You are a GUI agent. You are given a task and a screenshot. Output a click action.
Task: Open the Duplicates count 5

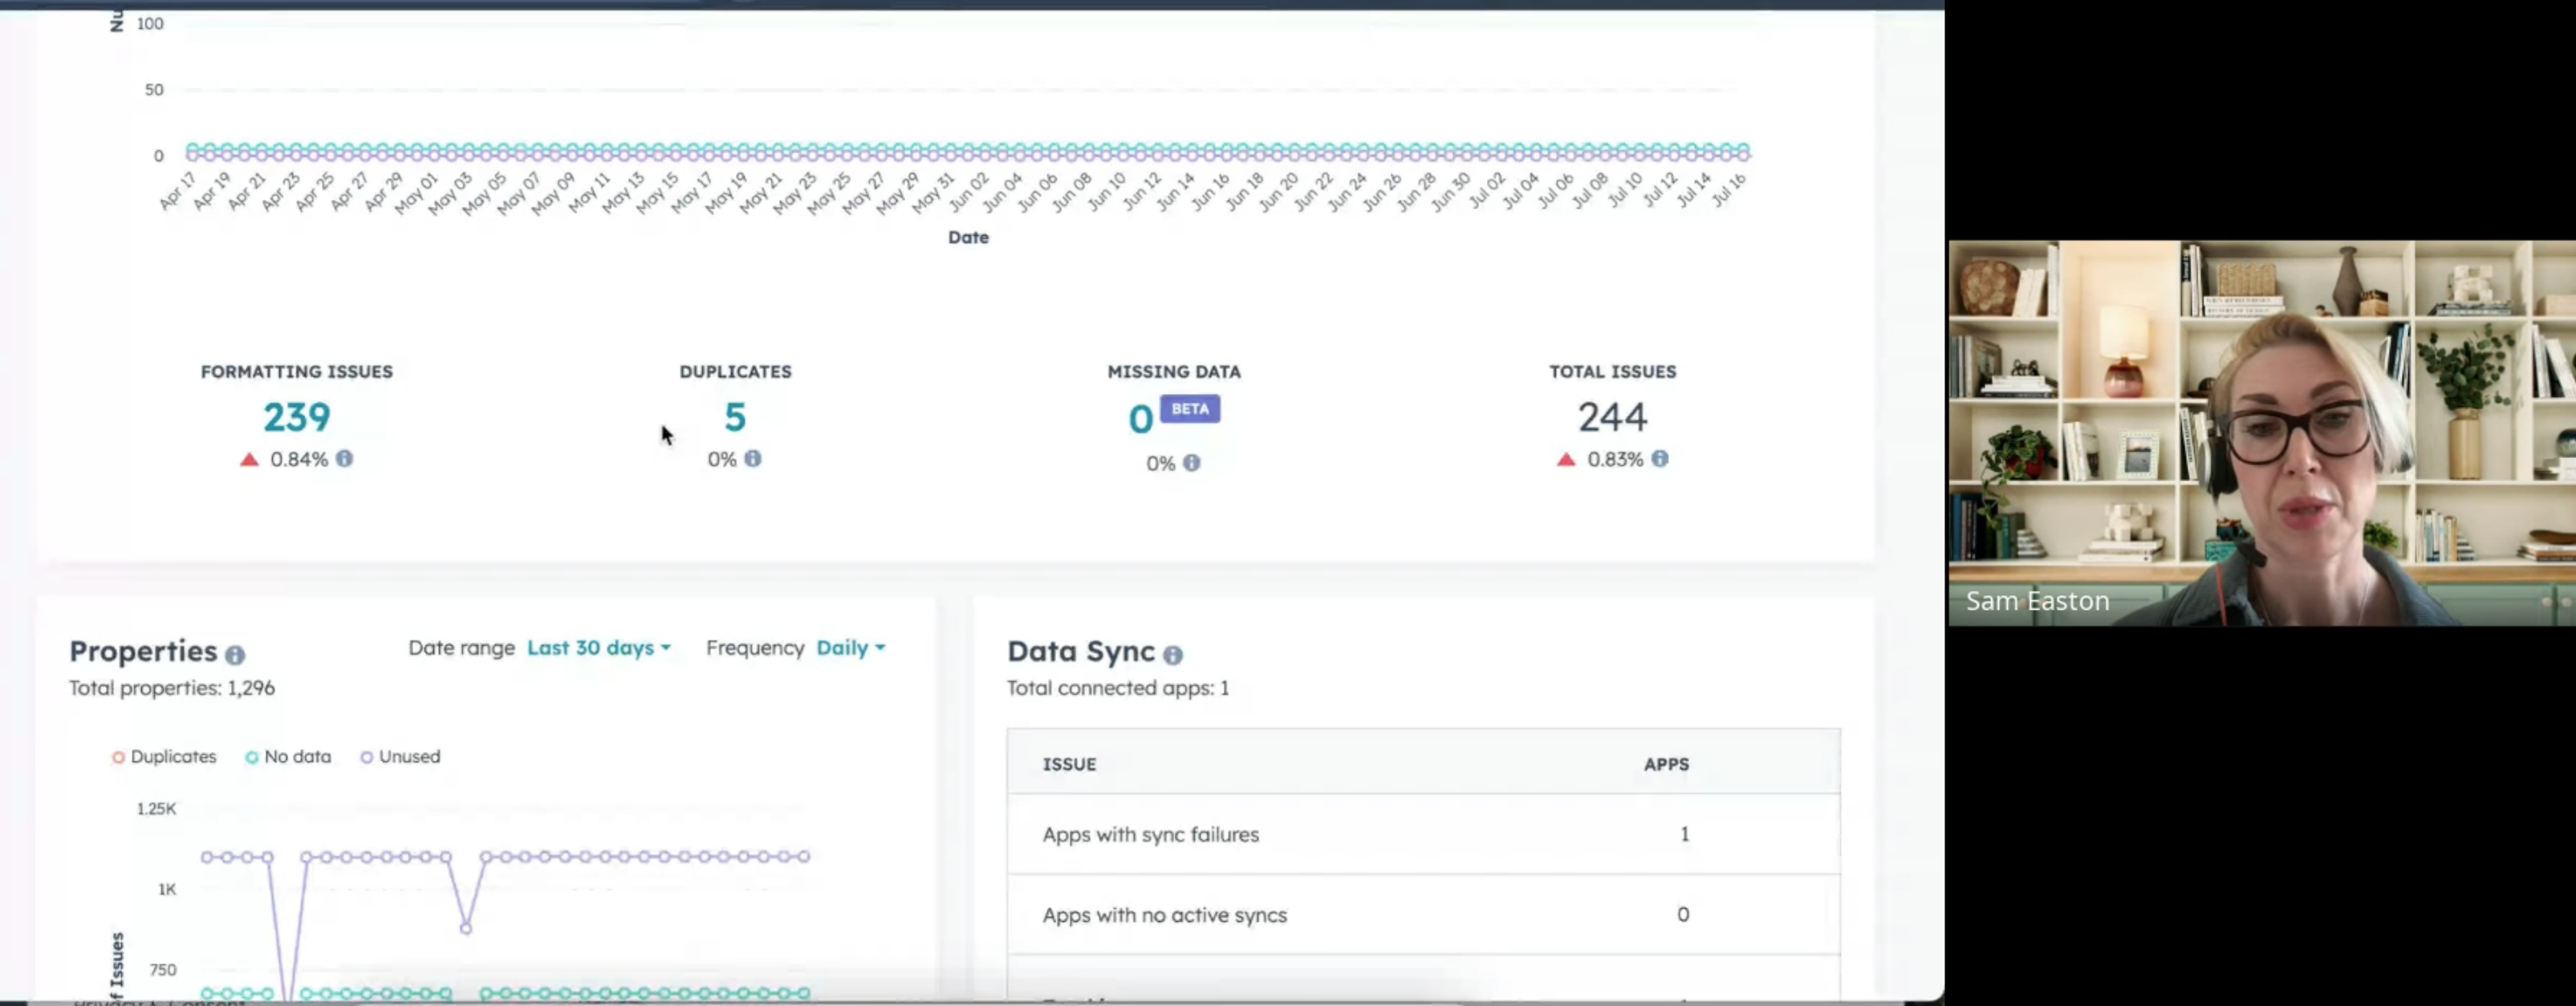click(x=735, y=417)
